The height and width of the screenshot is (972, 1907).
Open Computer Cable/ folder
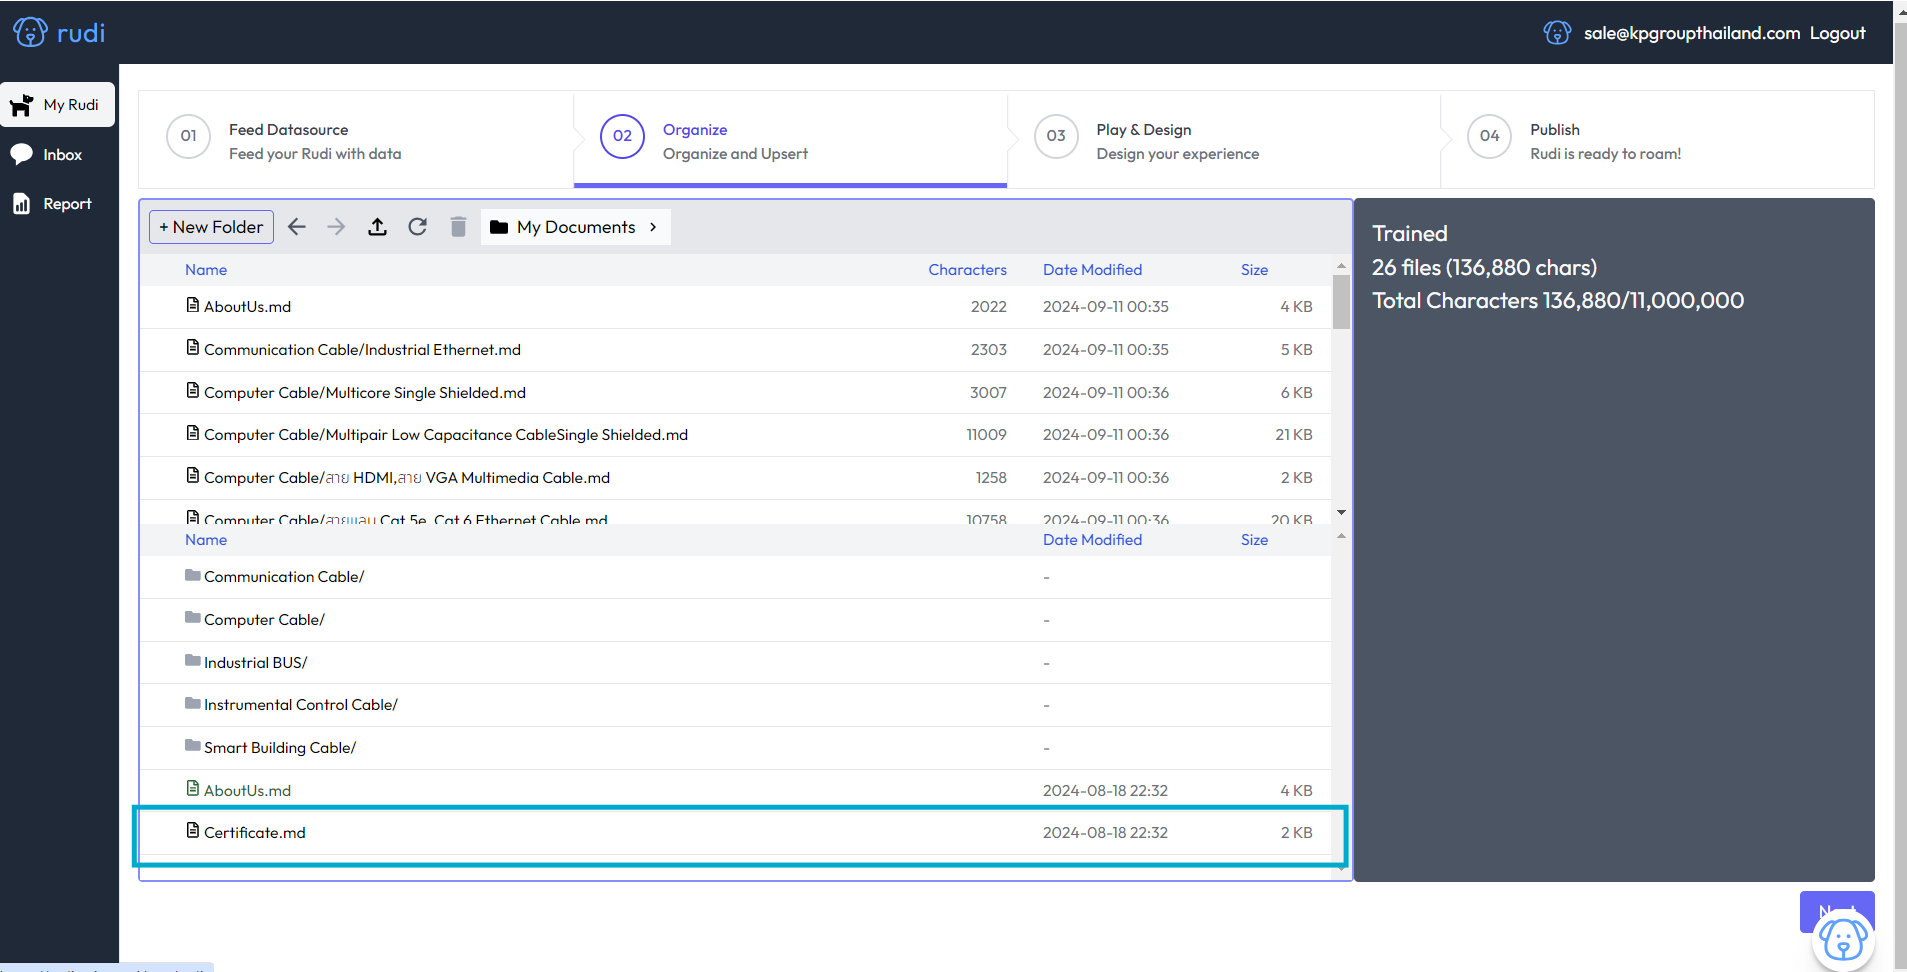tap(735, 620)
